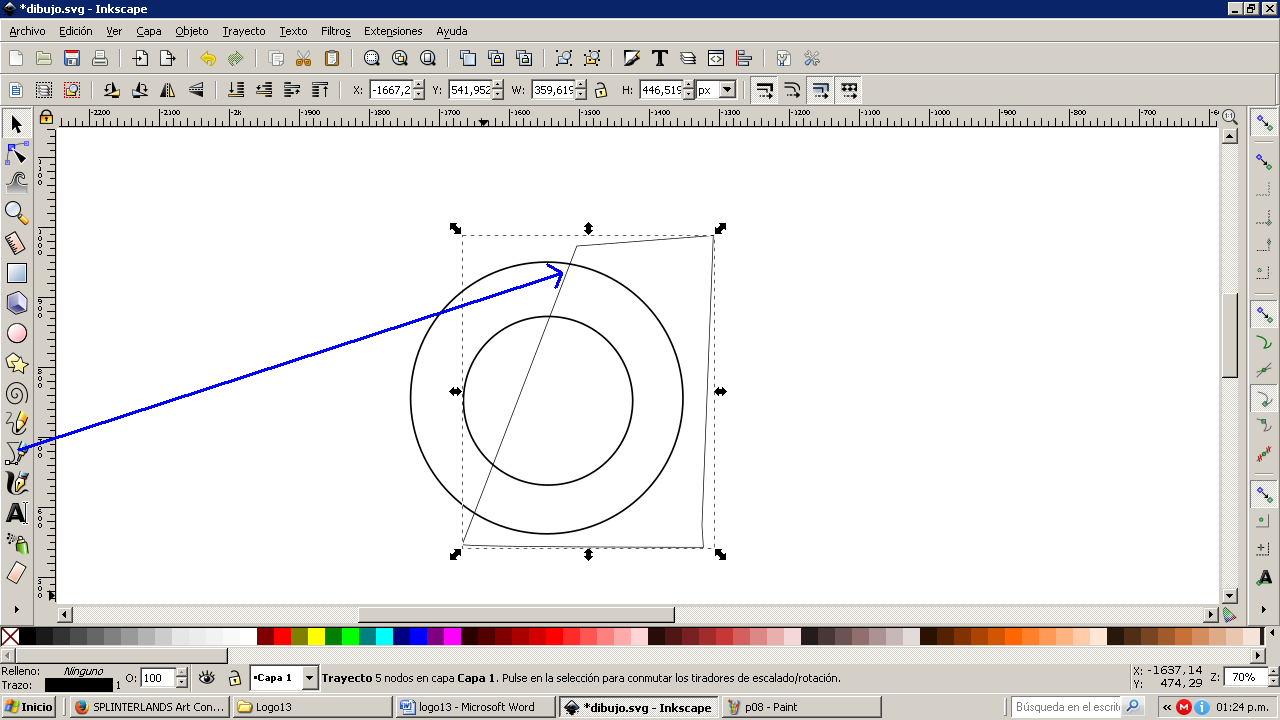Choose the Spiral drawing tool

(17, 393)
